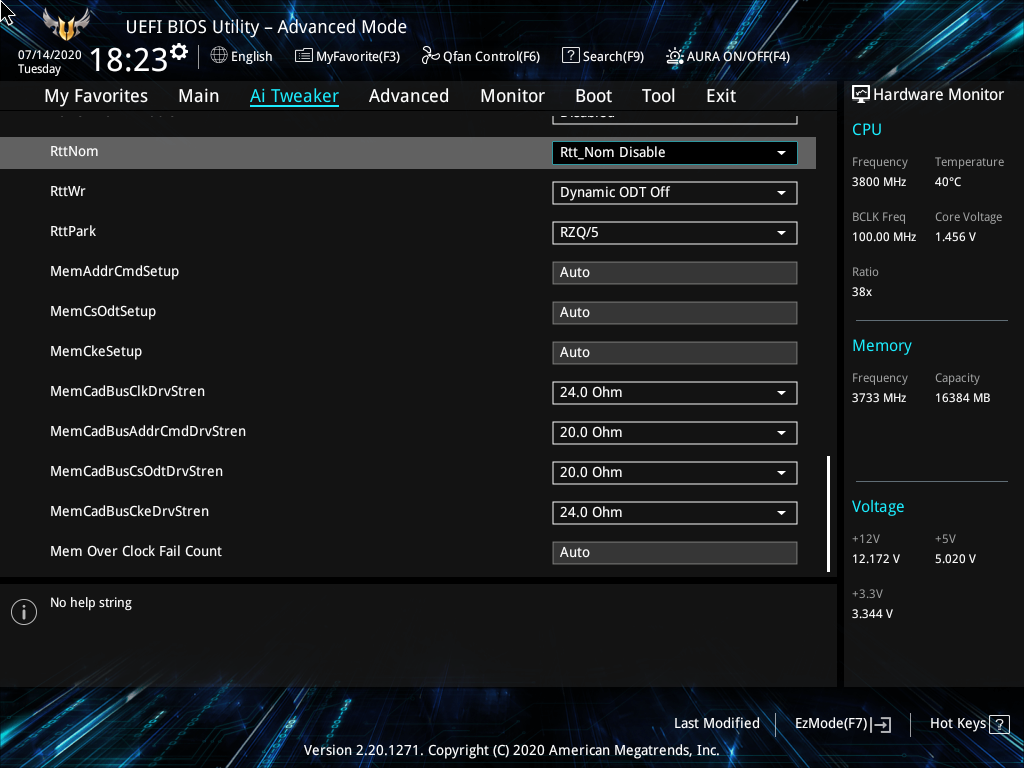The image size is (1024, 768).
Task: Click Last Modified button
Action: pyautogui.click(x=716, y=724)
